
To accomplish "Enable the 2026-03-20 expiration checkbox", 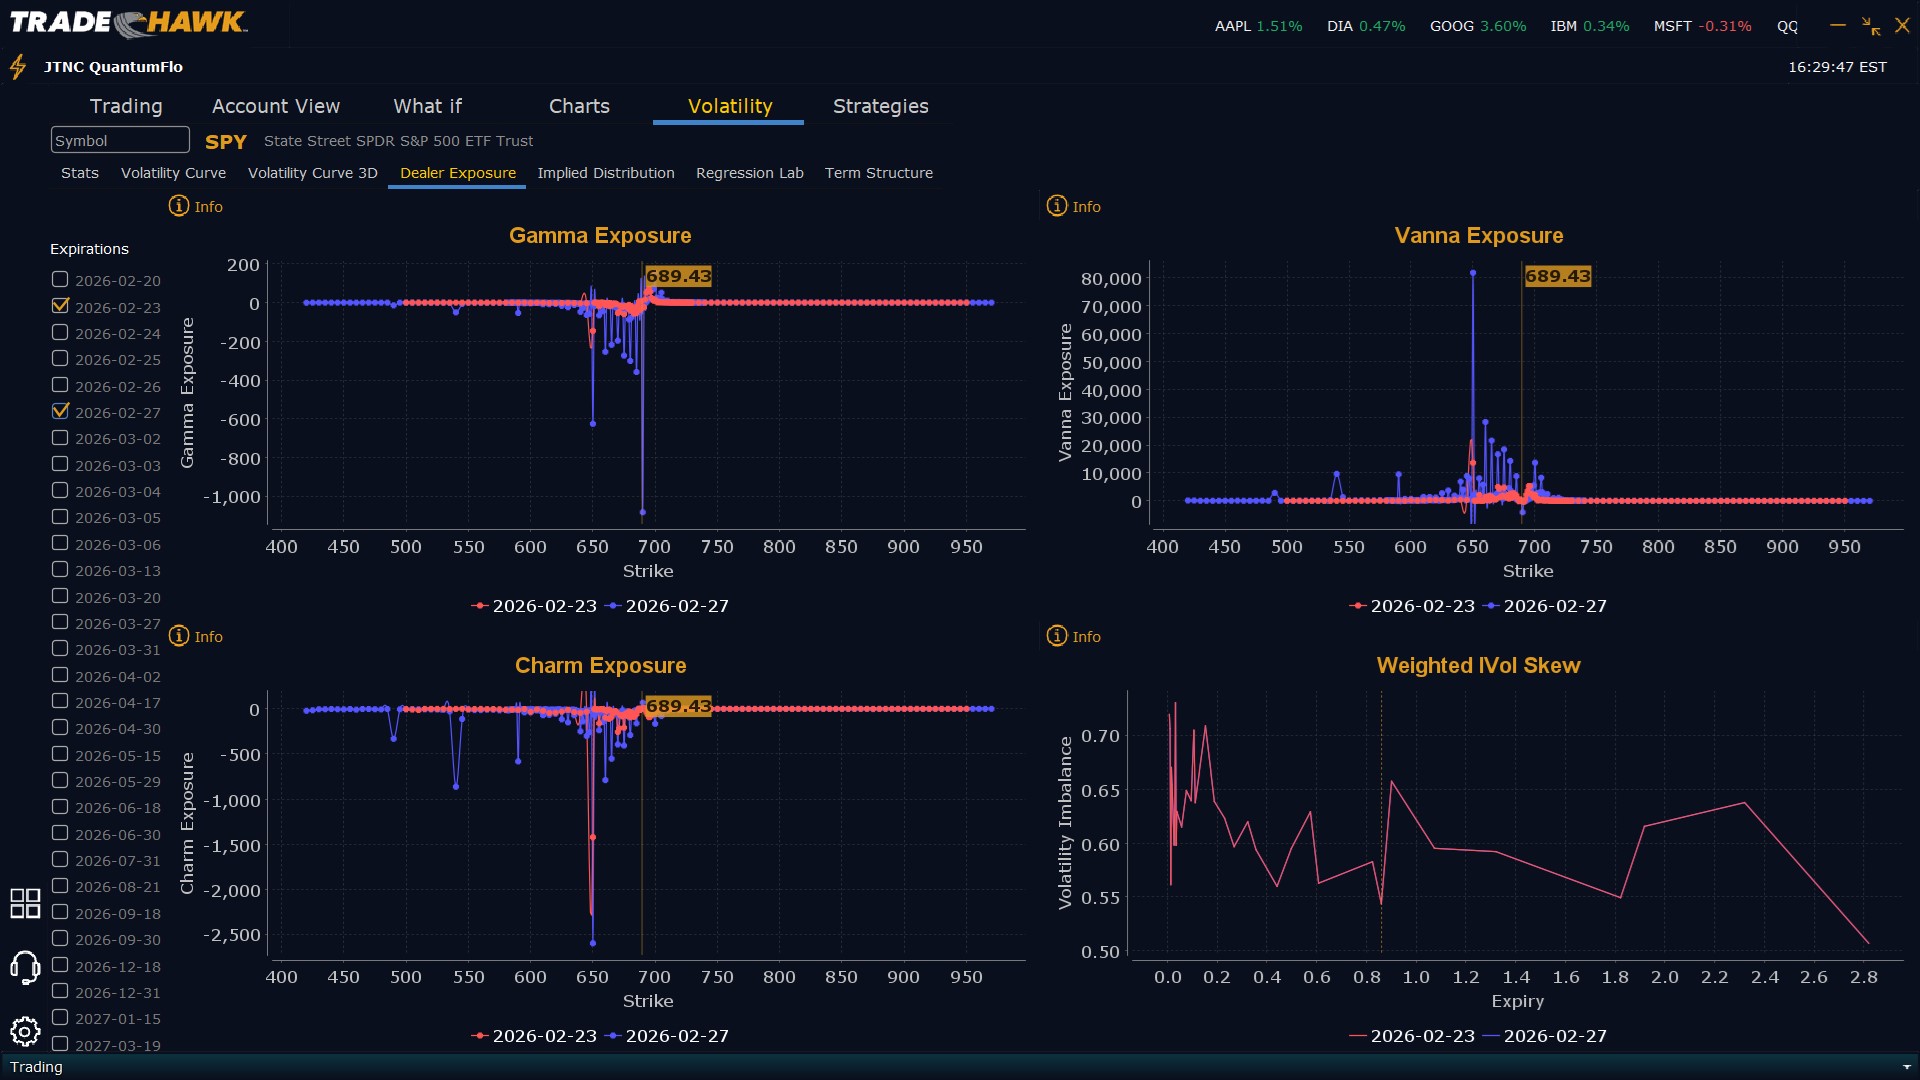I will pos(60,596).
